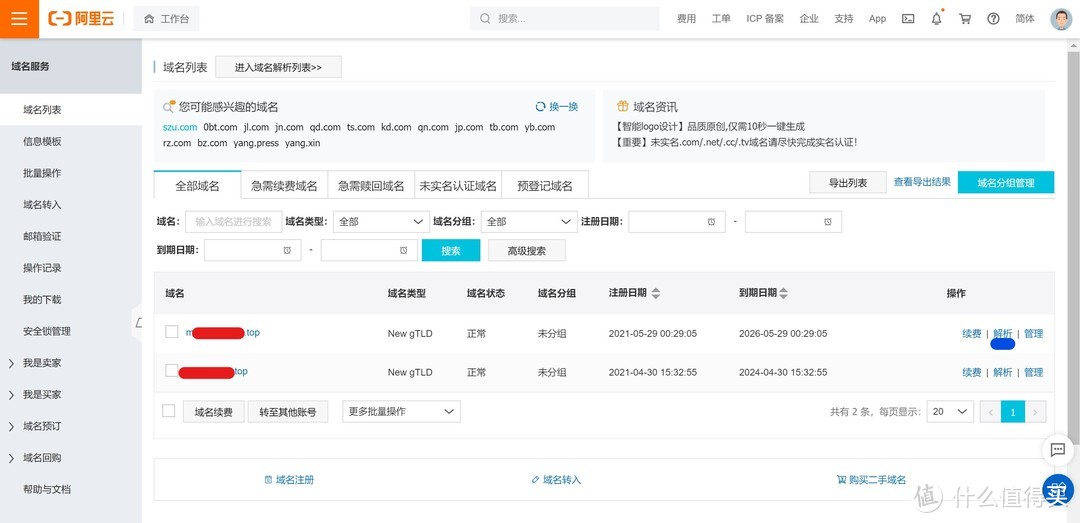
Task: Click the 域名续费 batch button
Action: [214, 412]
